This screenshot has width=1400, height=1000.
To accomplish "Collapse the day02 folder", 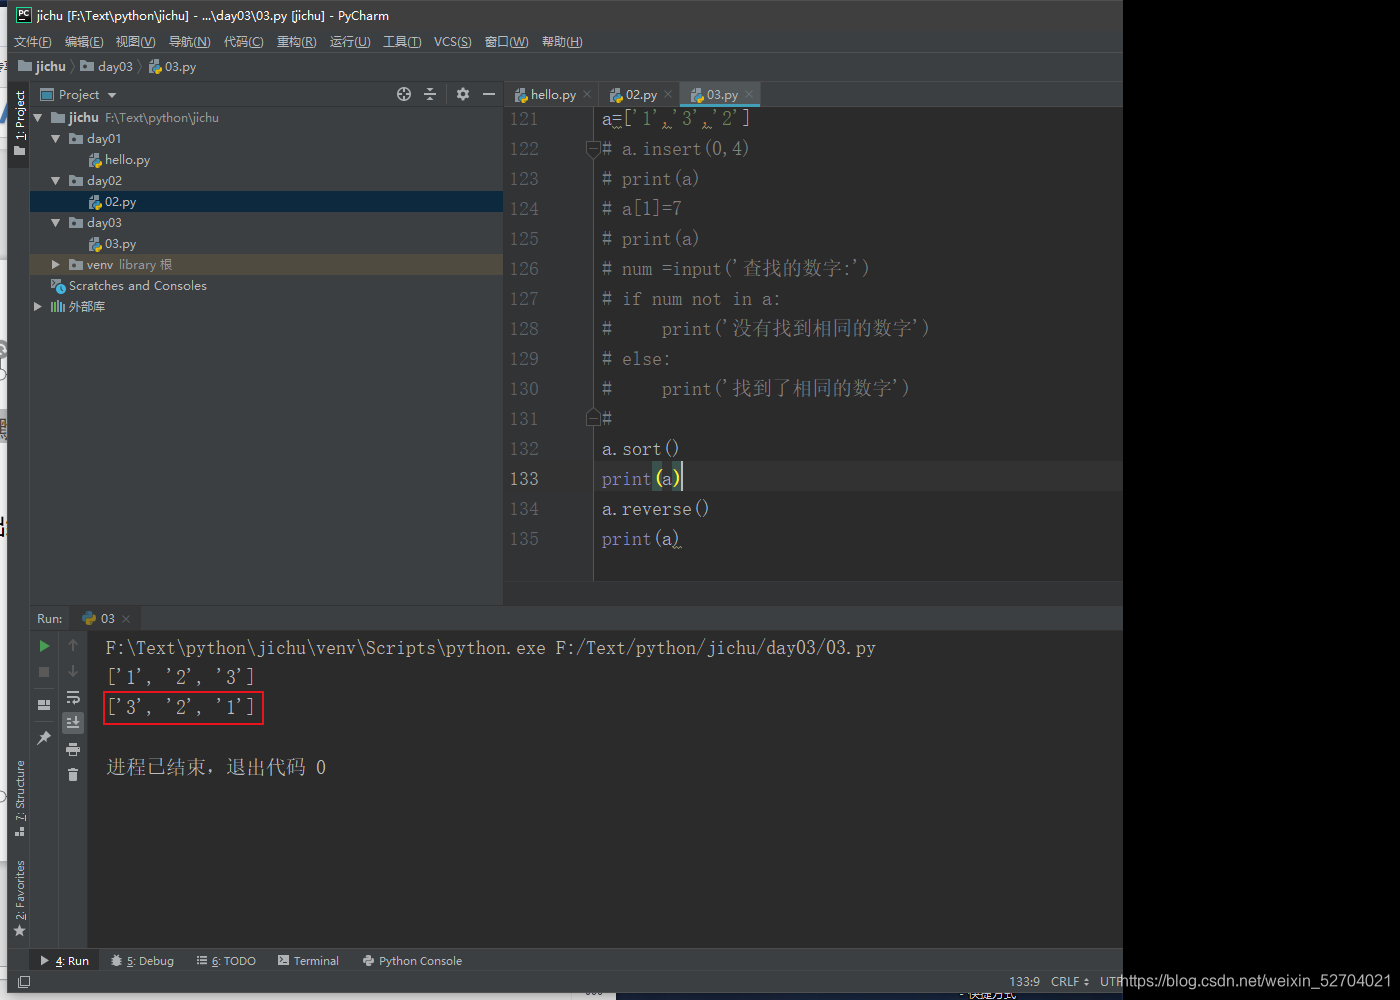I will 56,180.
